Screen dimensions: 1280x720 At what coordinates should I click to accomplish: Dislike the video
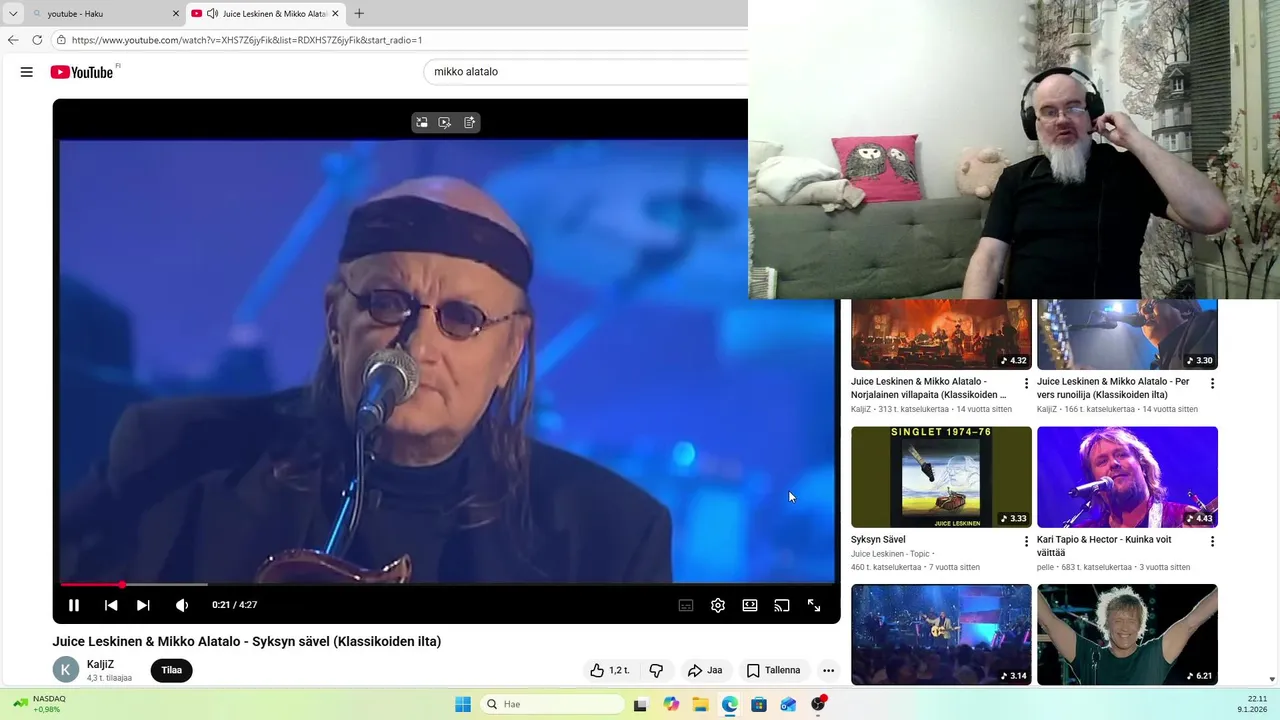pos(656,670)
